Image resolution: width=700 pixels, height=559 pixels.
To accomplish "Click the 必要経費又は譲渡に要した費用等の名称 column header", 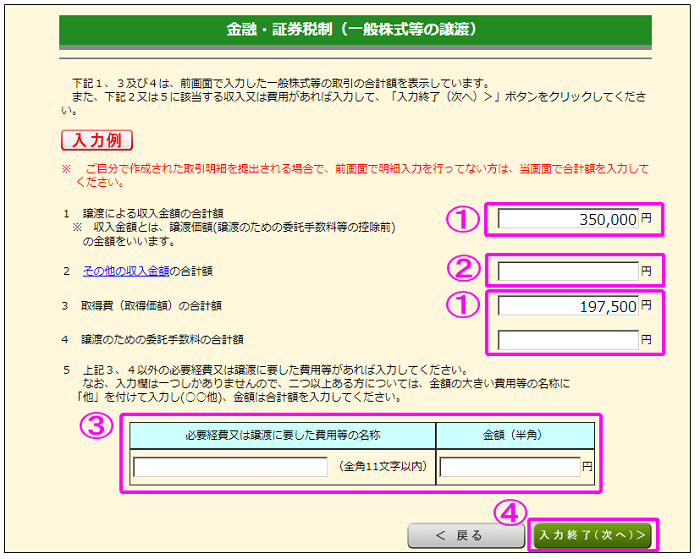I will coord(283,435).
